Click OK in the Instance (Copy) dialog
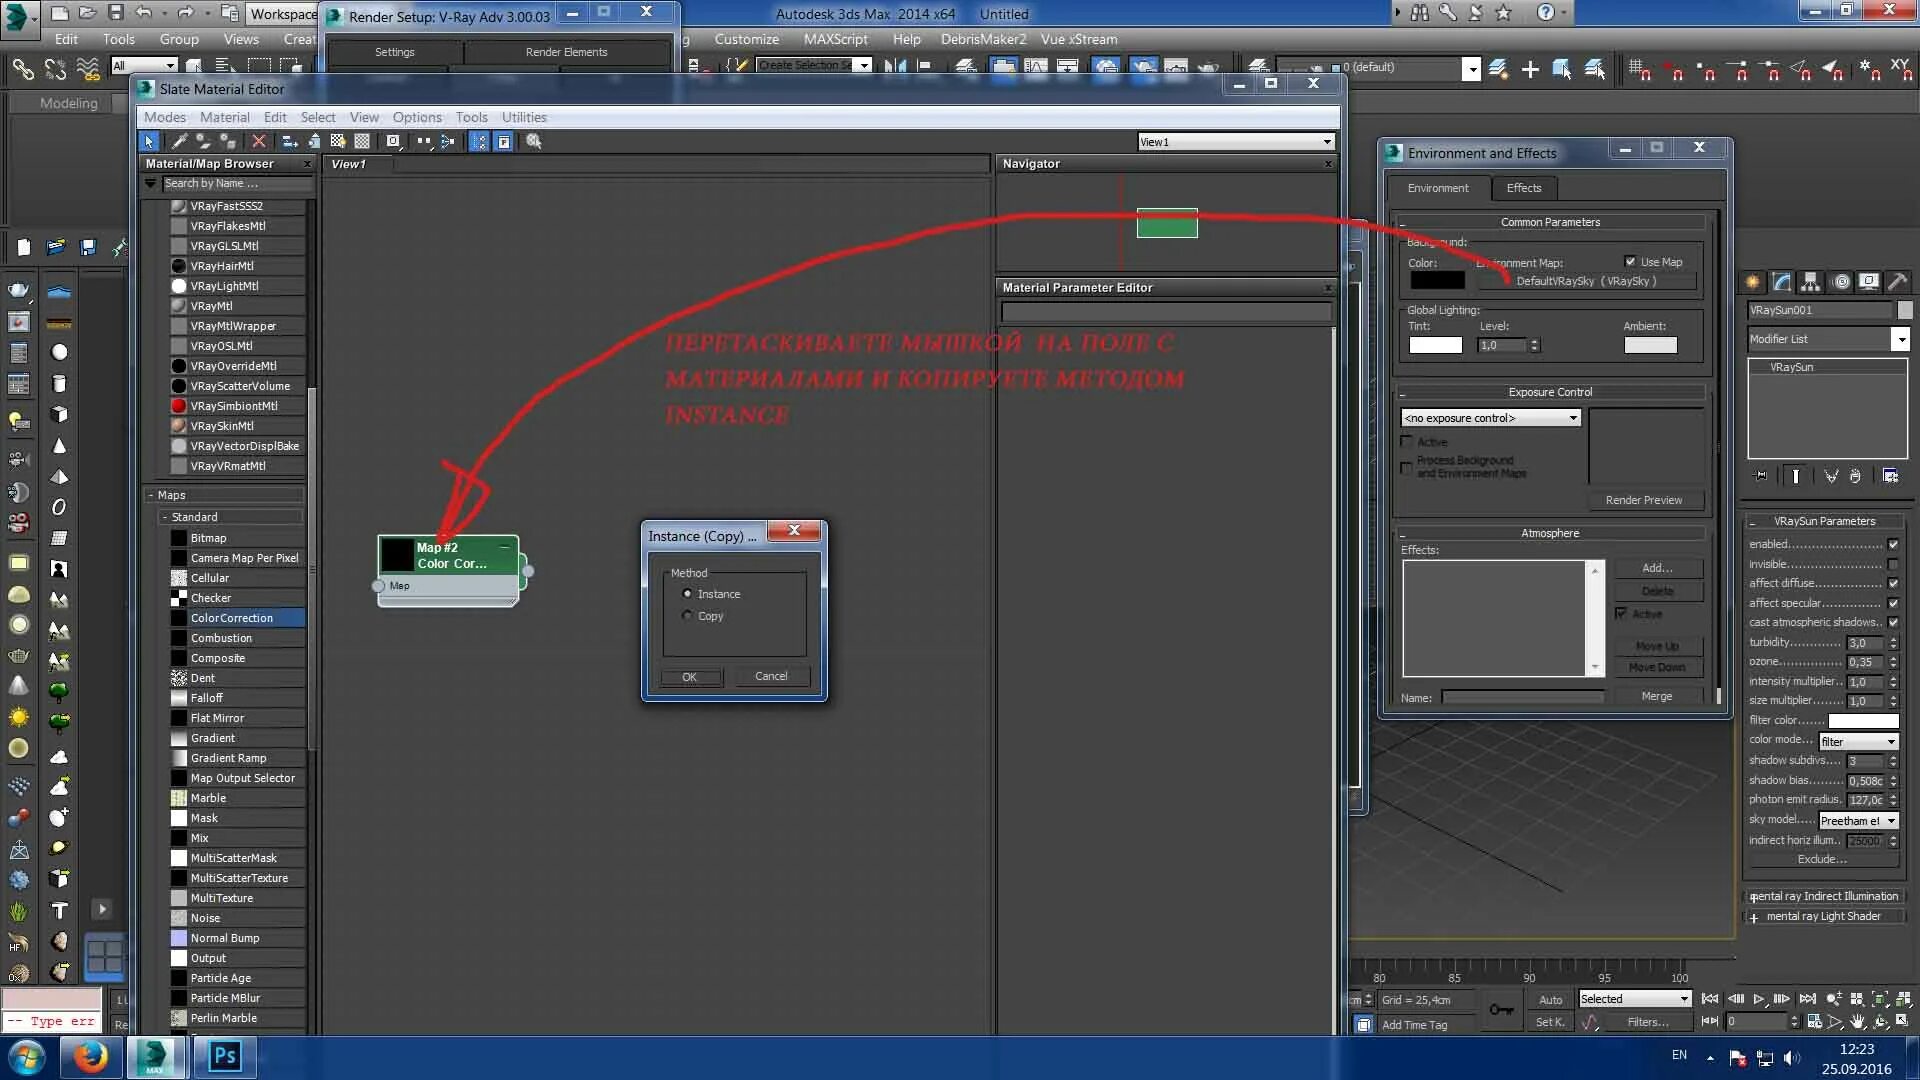 [689, 677]
